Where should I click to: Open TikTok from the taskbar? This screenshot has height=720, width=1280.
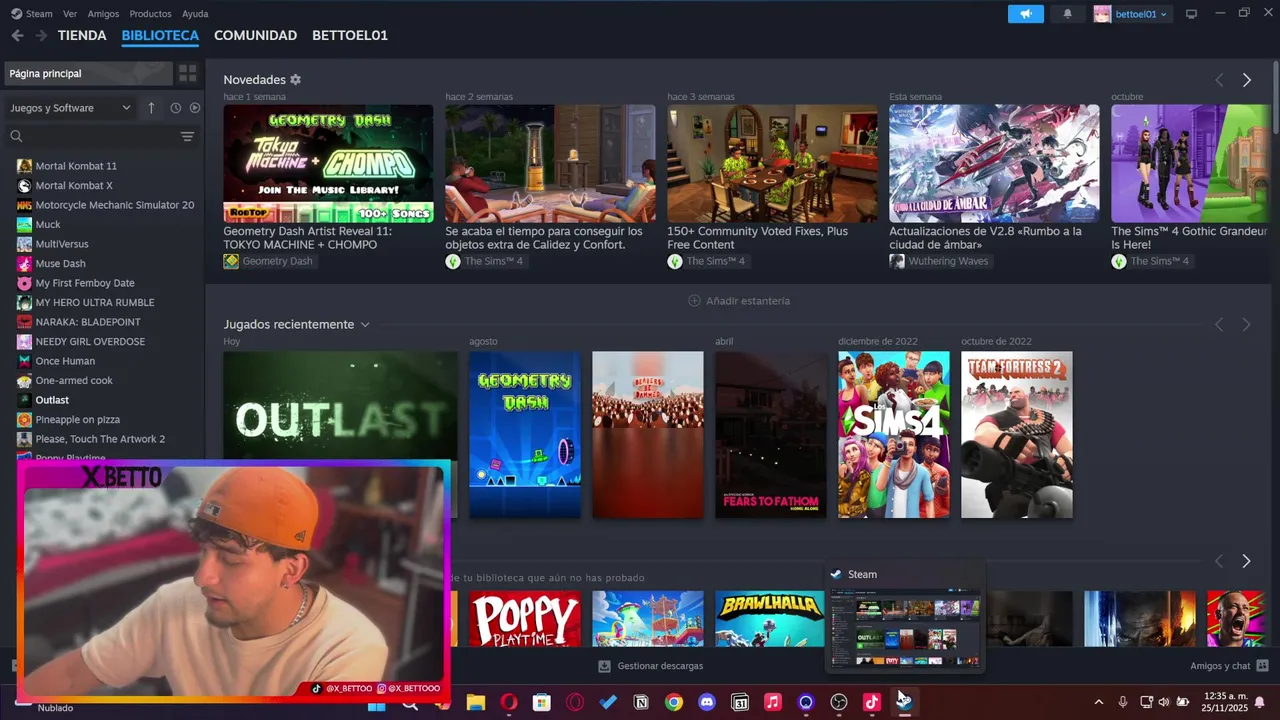click(x=872, y=703)
